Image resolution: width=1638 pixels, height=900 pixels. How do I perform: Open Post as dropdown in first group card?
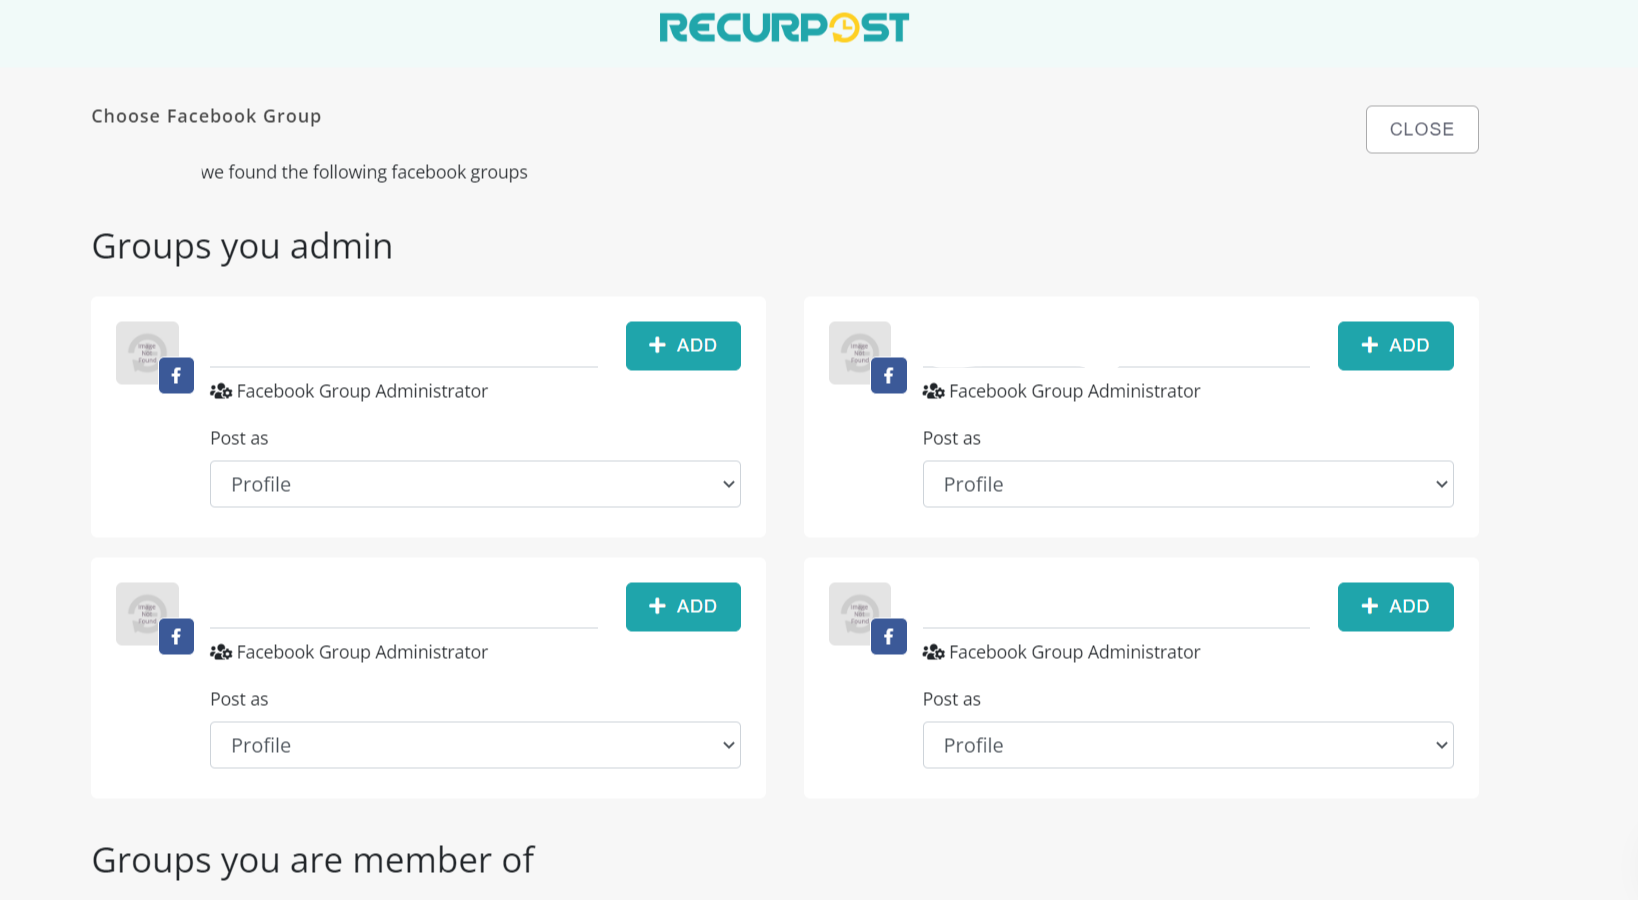[475, 484]
